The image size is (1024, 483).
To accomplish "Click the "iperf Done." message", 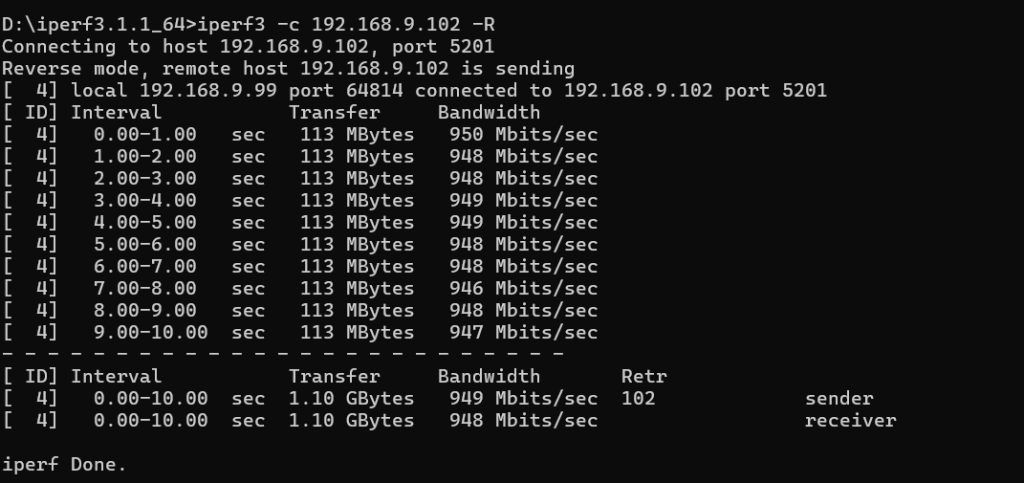I will 65,465.
